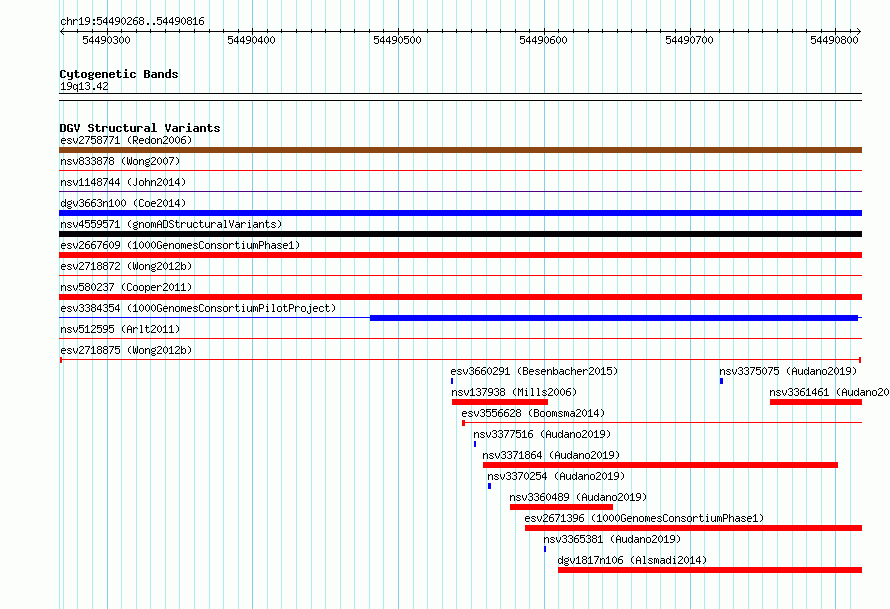Open esv2667609 (1000GenomesConsortiumPhase1) label

click(x=180, y=245)
